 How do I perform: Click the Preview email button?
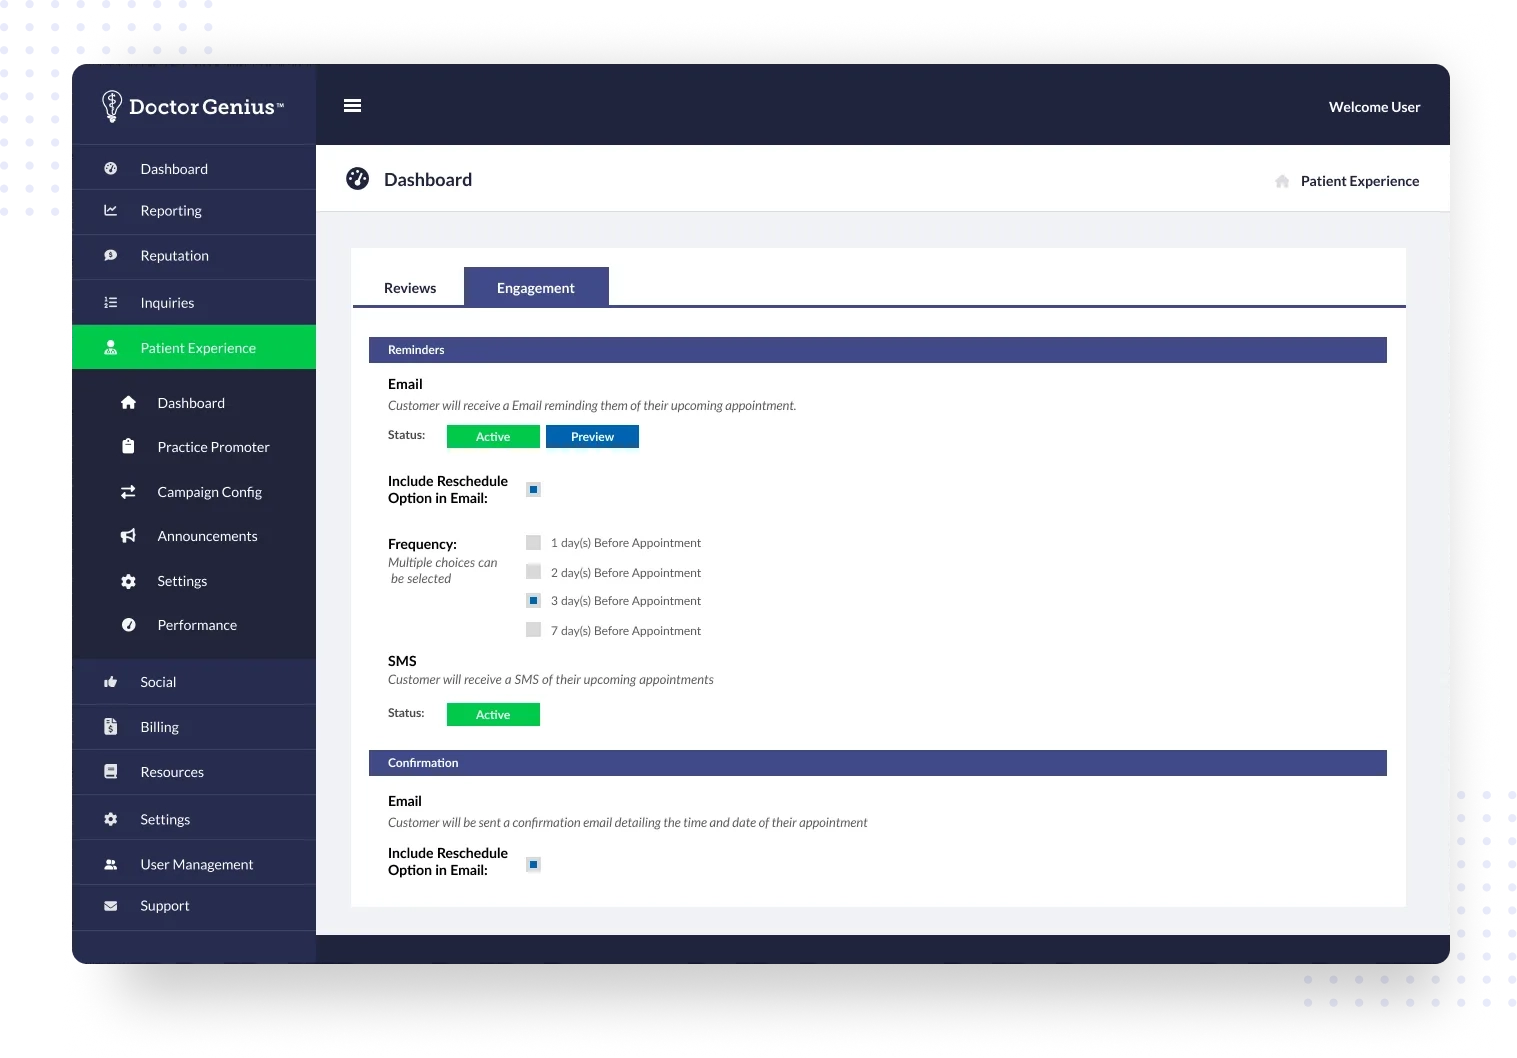point(592,437)
